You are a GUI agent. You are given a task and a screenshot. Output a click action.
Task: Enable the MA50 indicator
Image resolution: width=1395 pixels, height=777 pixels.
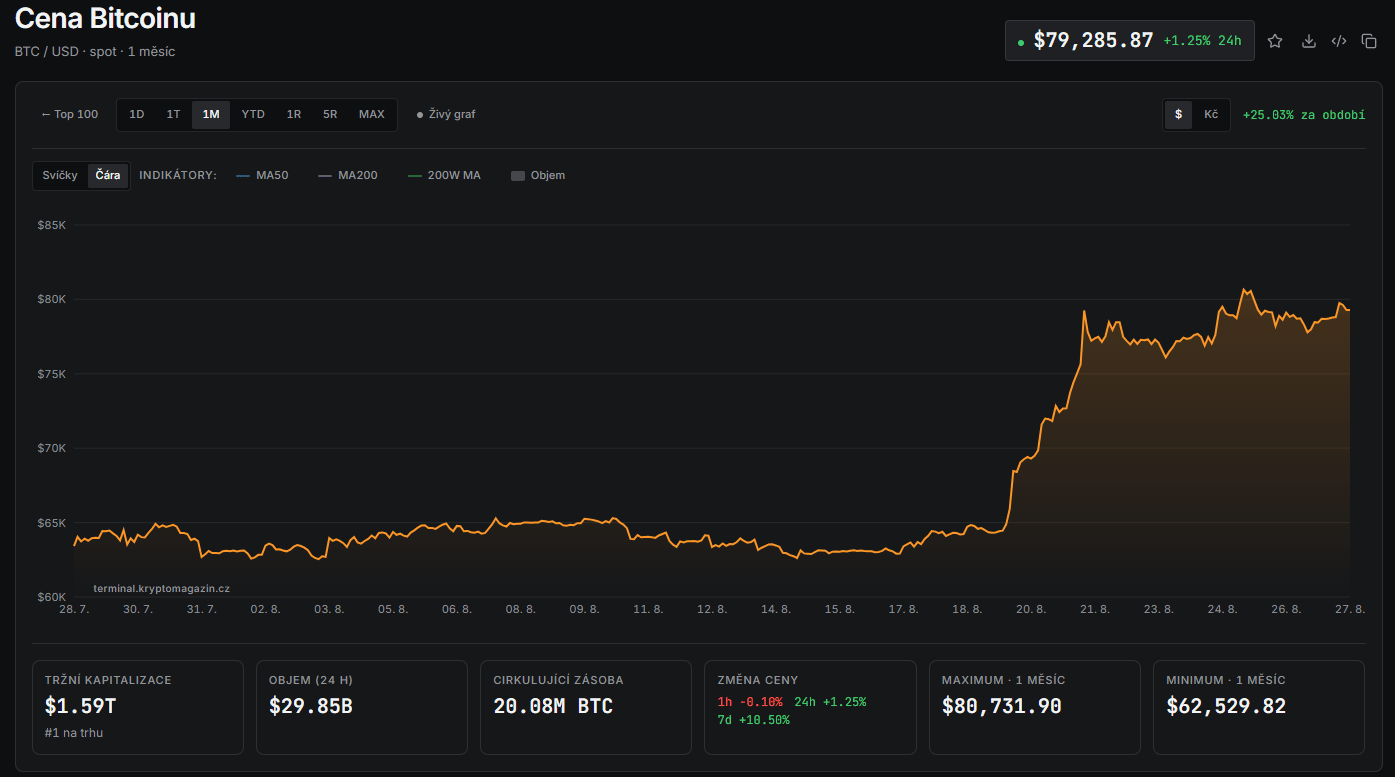click(x=262, y=175)
